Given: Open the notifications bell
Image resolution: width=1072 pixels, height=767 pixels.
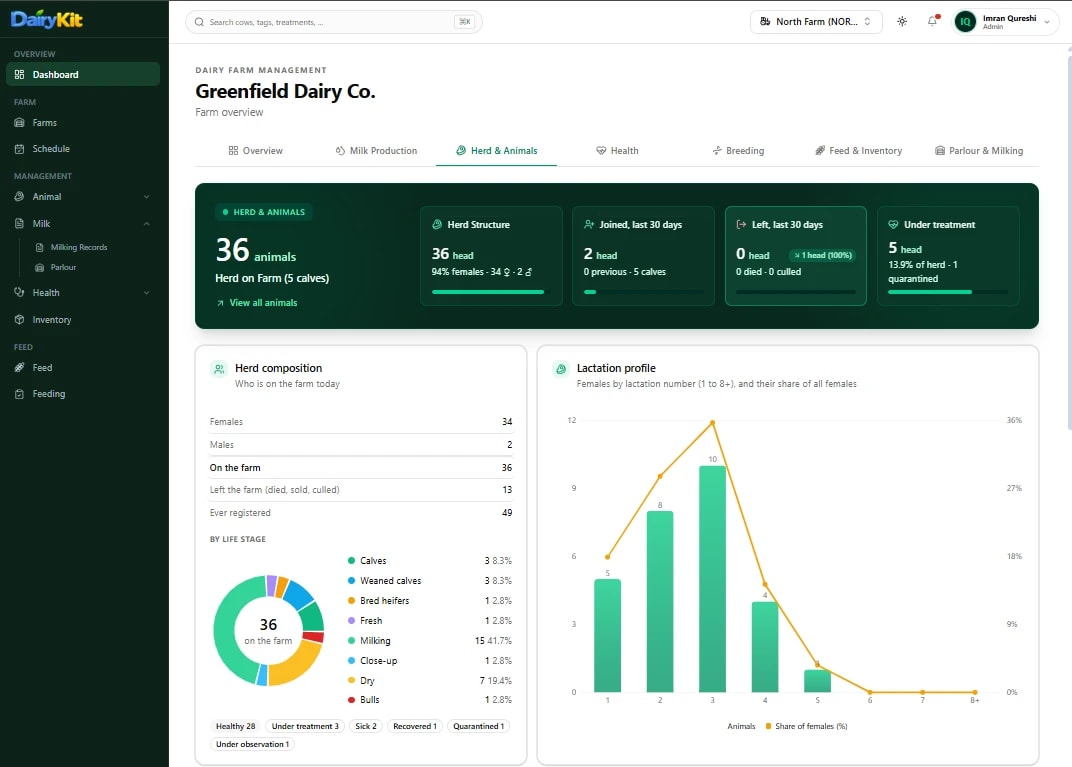Looking at the screenshot, I should coord(933,21).
